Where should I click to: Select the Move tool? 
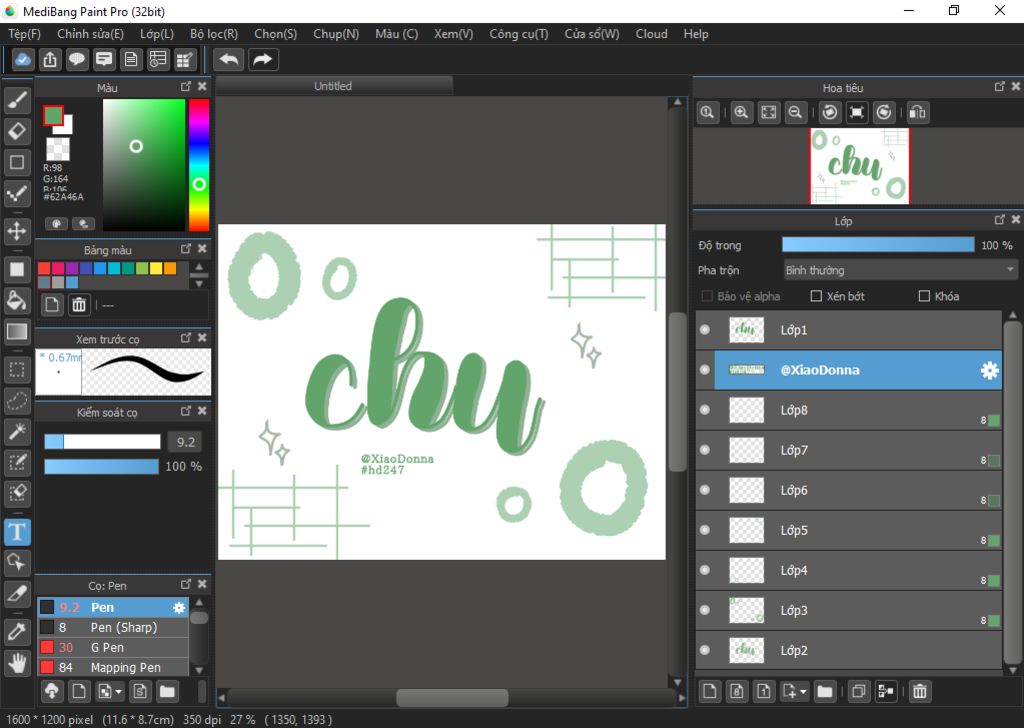(17, 230)
